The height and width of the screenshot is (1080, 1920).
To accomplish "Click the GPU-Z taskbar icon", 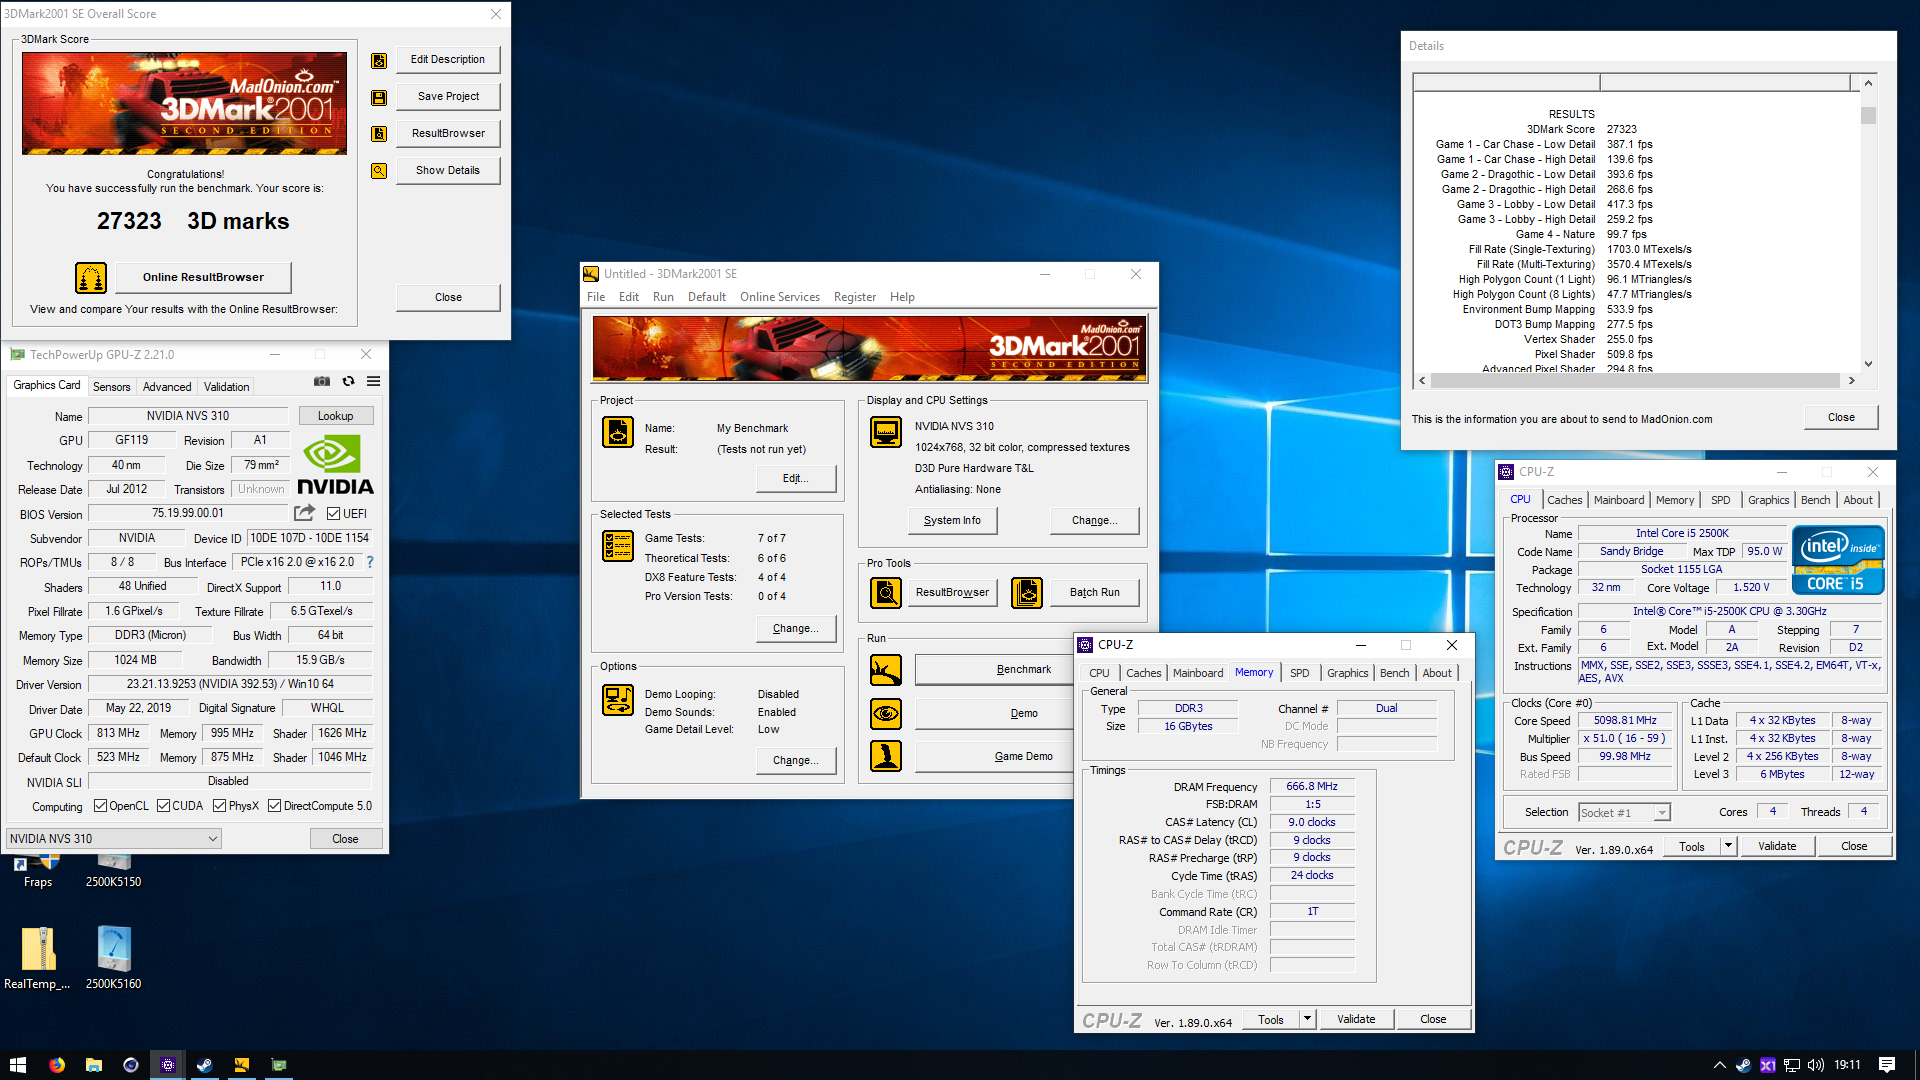I will coord(279,1065).
